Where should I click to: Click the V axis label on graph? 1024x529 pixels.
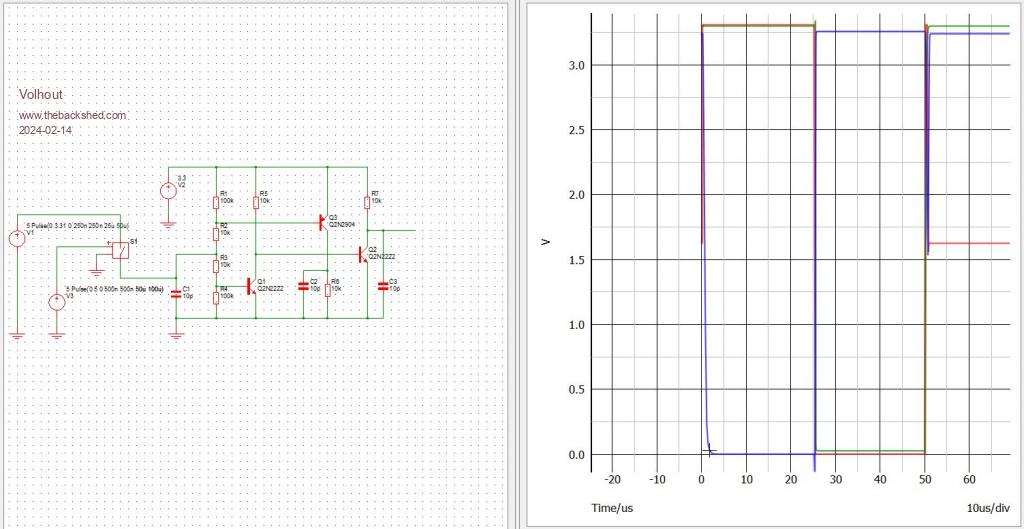pyautogui.click(x=546, y=241)
